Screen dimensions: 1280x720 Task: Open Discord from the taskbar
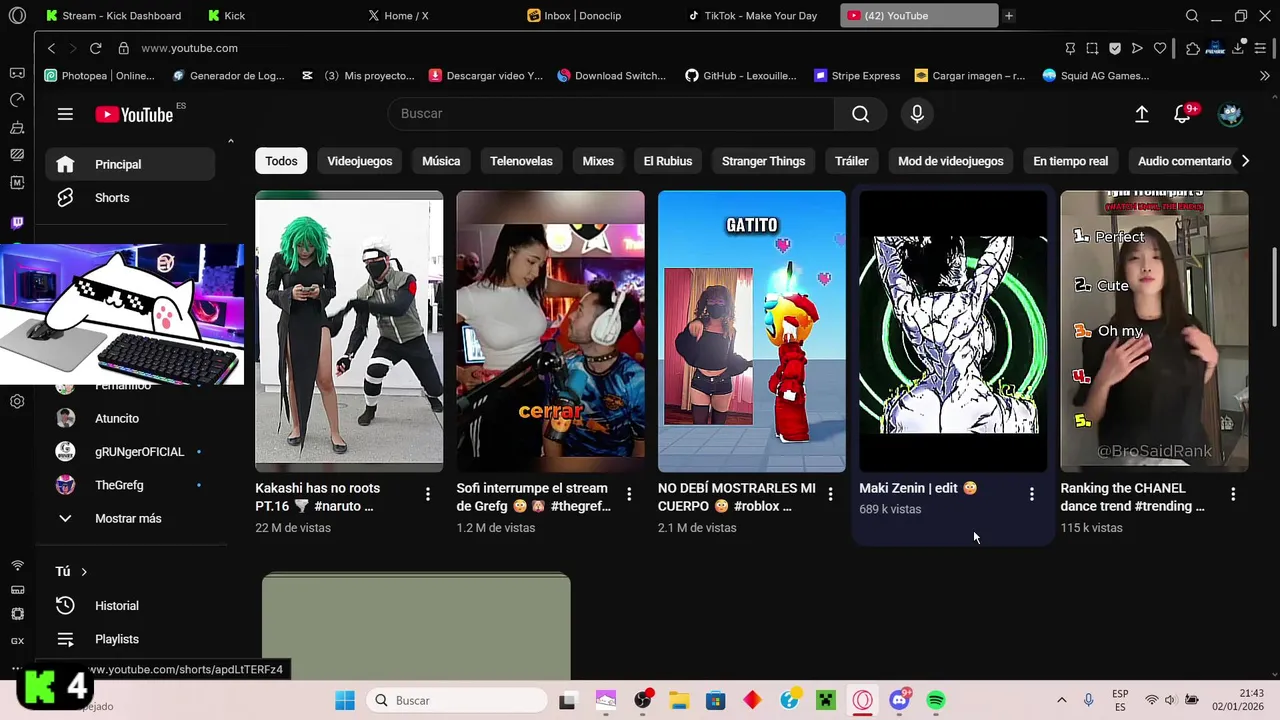(x=899, y=700)
